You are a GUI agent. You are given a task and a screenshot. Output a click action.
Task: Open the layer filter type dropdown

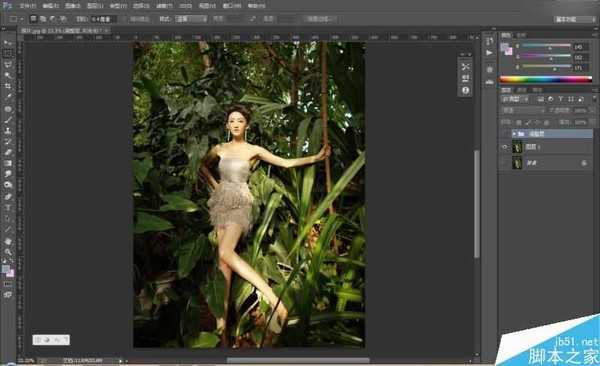tap(515, 99)
